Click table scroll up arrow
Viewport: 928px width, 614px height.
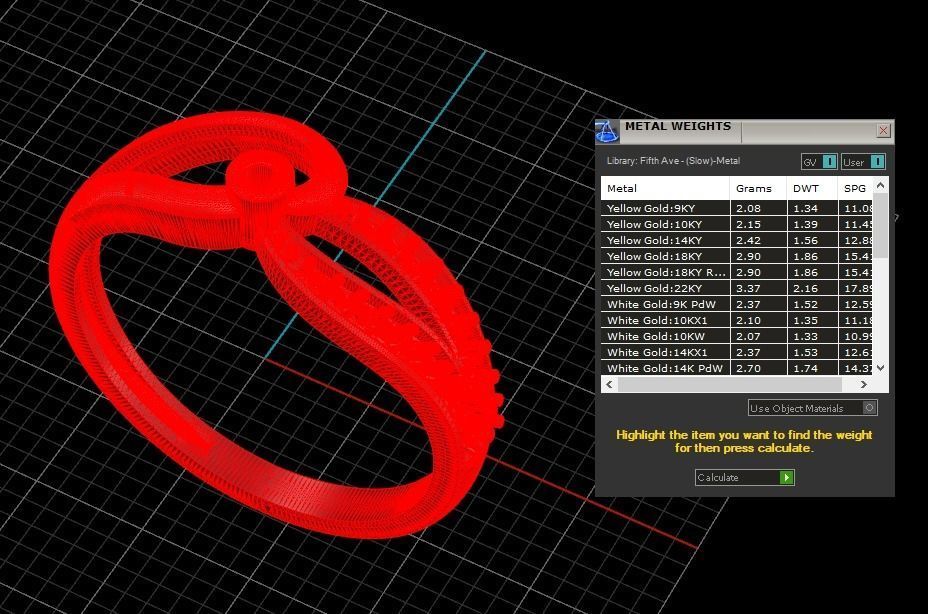(x=881, y=185)
